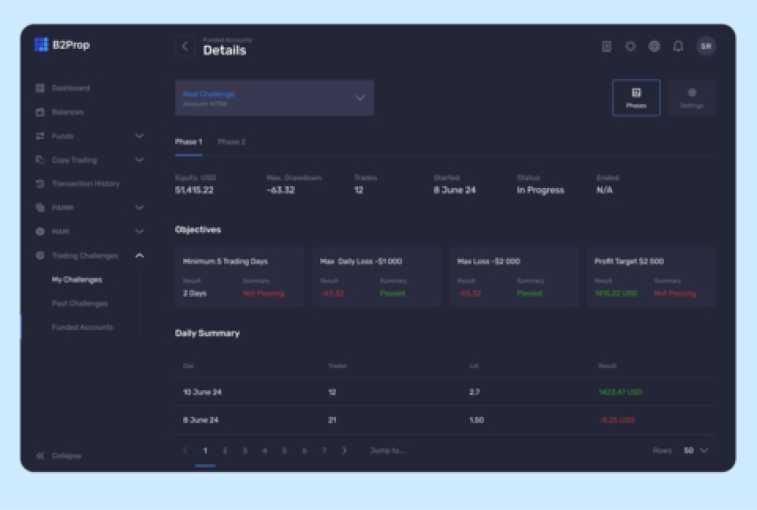
Task: Collapse the Trading Challenges section
Action: click(139, 256)
